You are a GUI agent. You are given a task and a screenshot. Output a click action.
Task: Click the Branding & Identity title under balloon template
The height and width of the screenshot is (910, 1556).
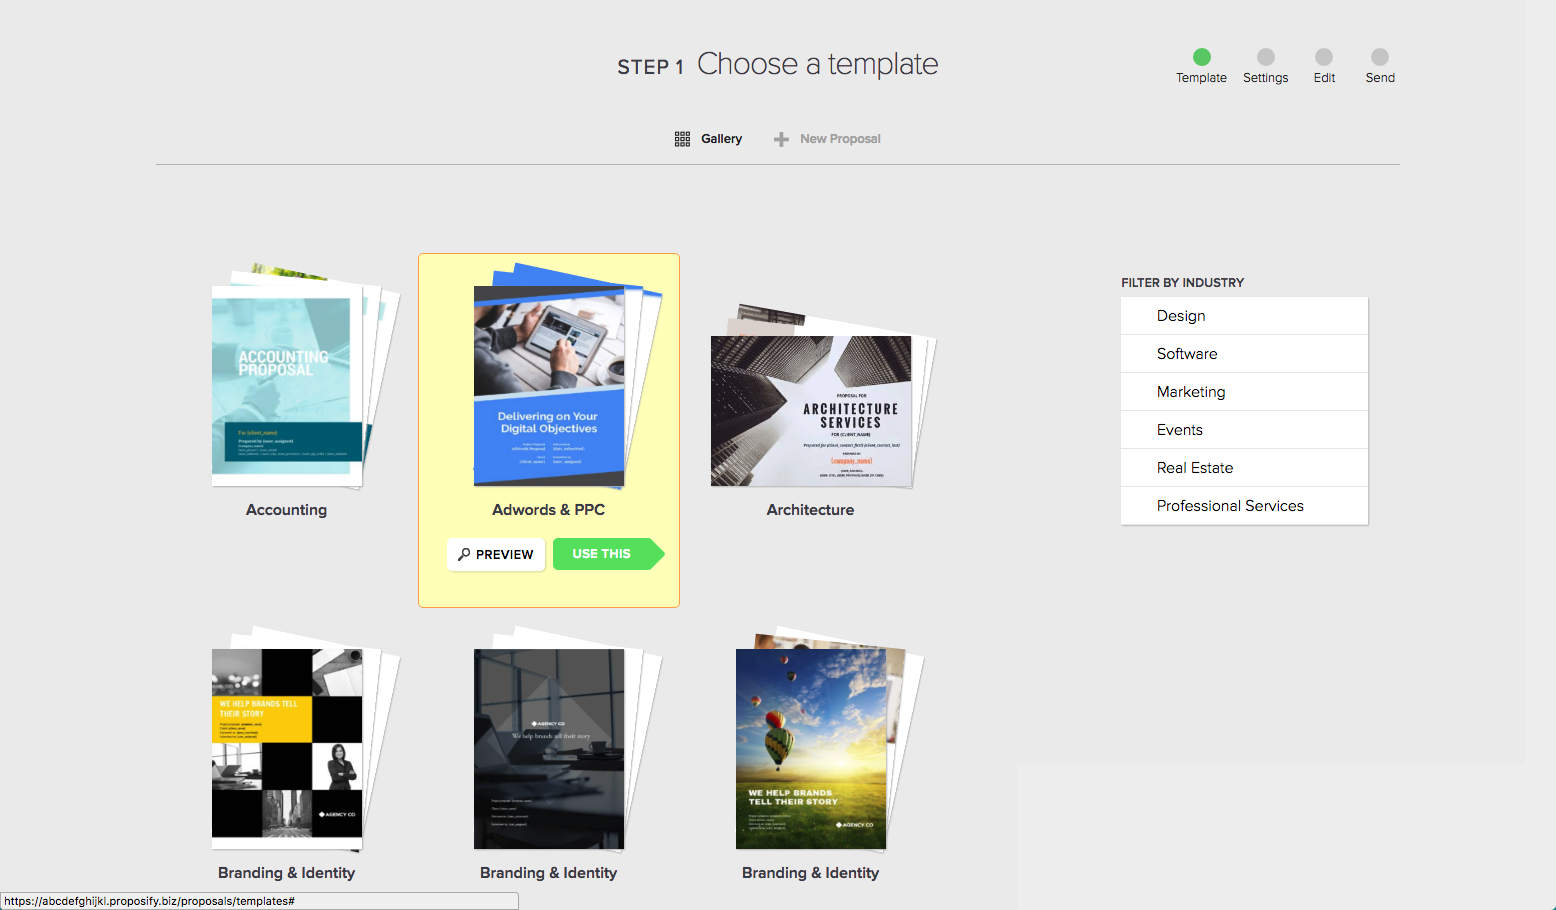[810, 873]
